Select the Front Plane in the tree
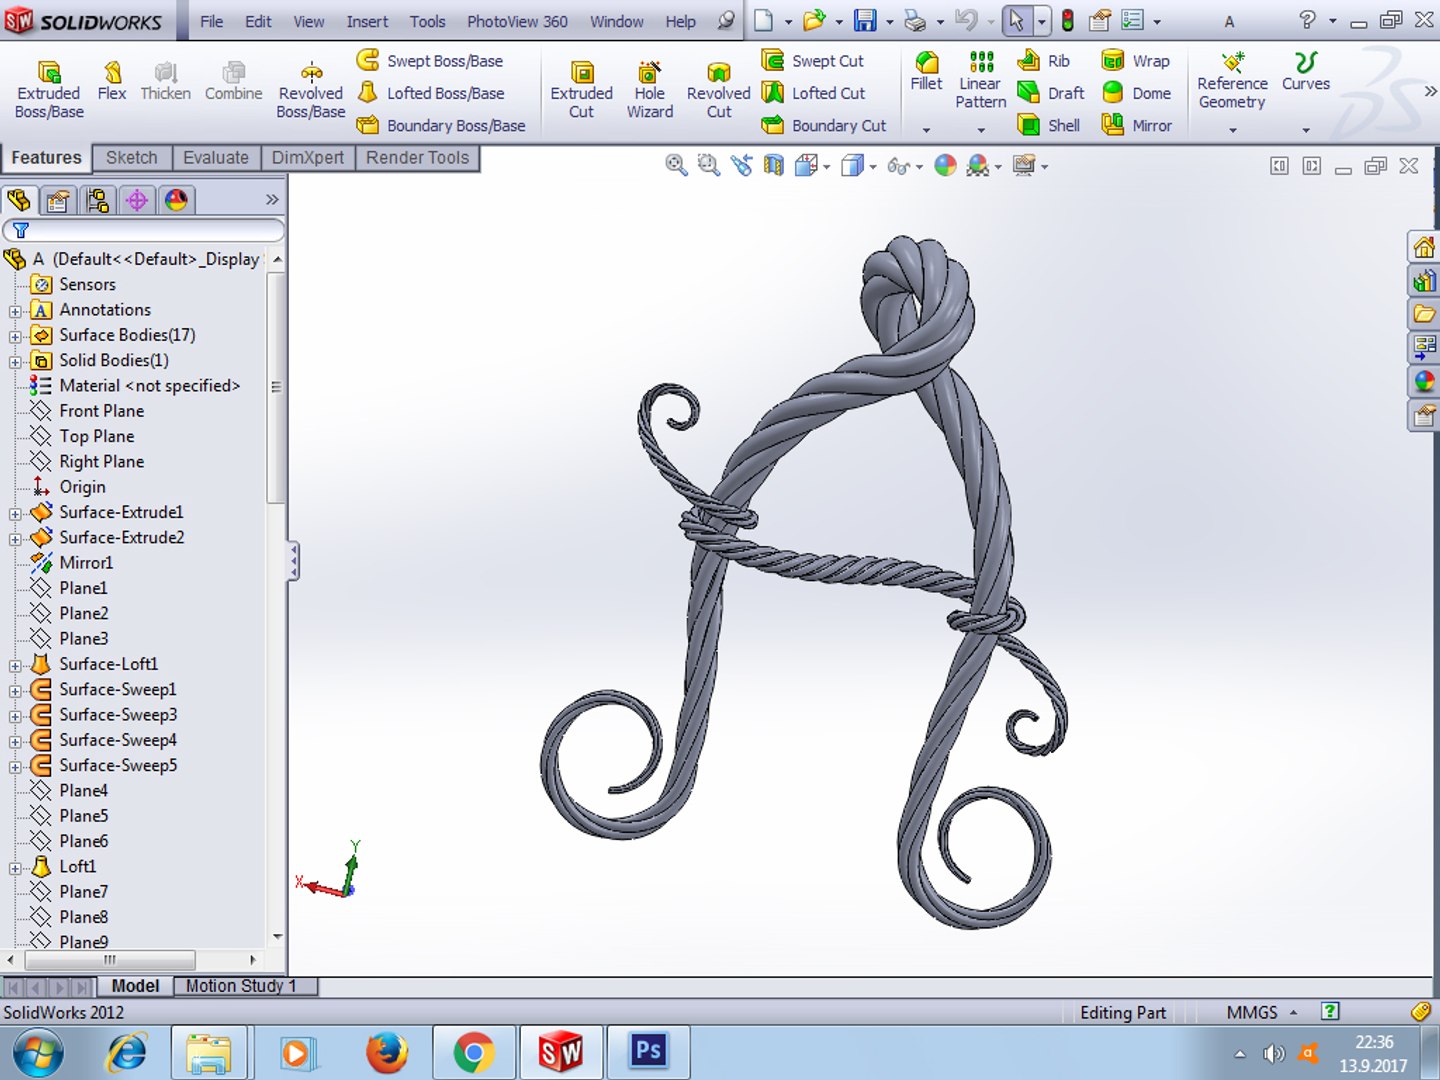The height and width of the screenshot is (1080, 1440). (101, 411)
